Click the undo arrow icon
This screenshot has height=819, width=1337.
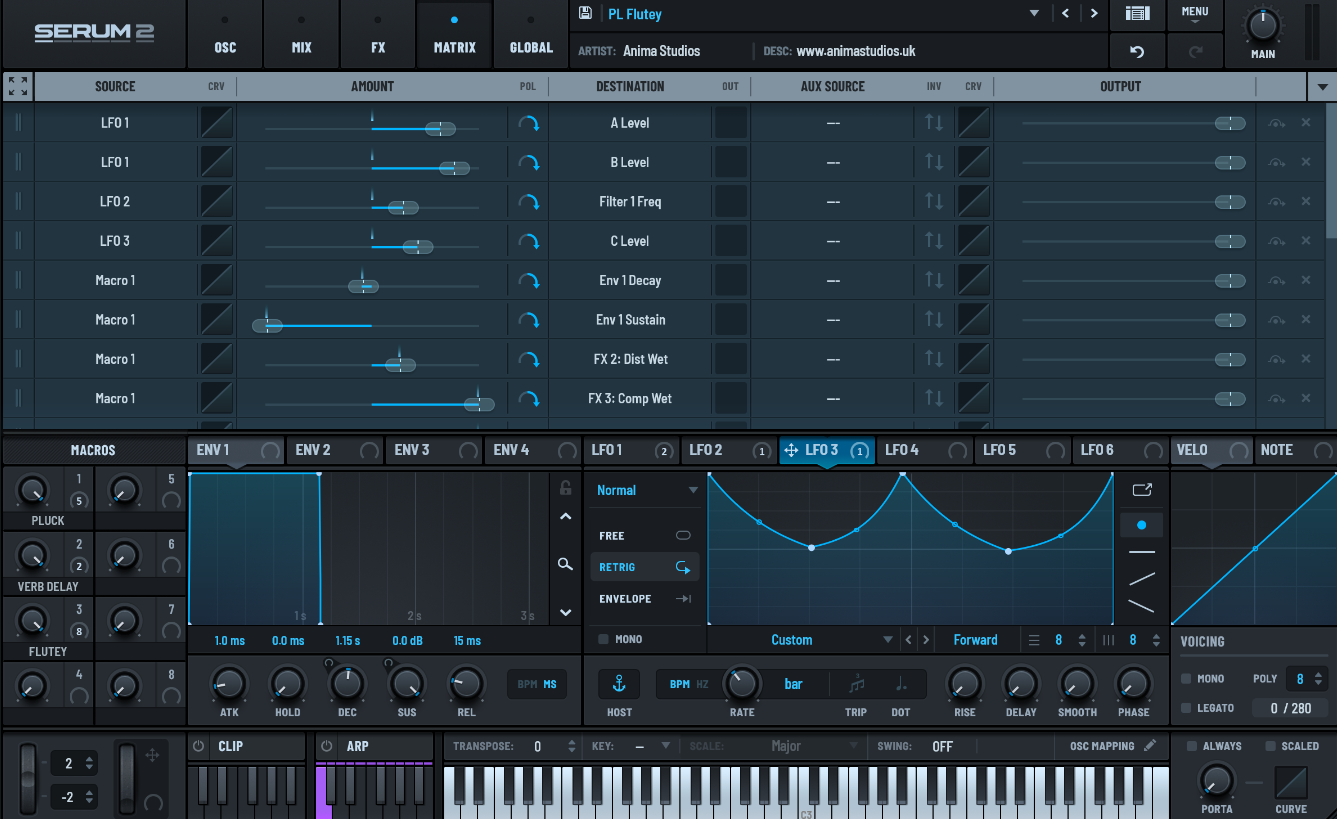[x=1137, y=51]
